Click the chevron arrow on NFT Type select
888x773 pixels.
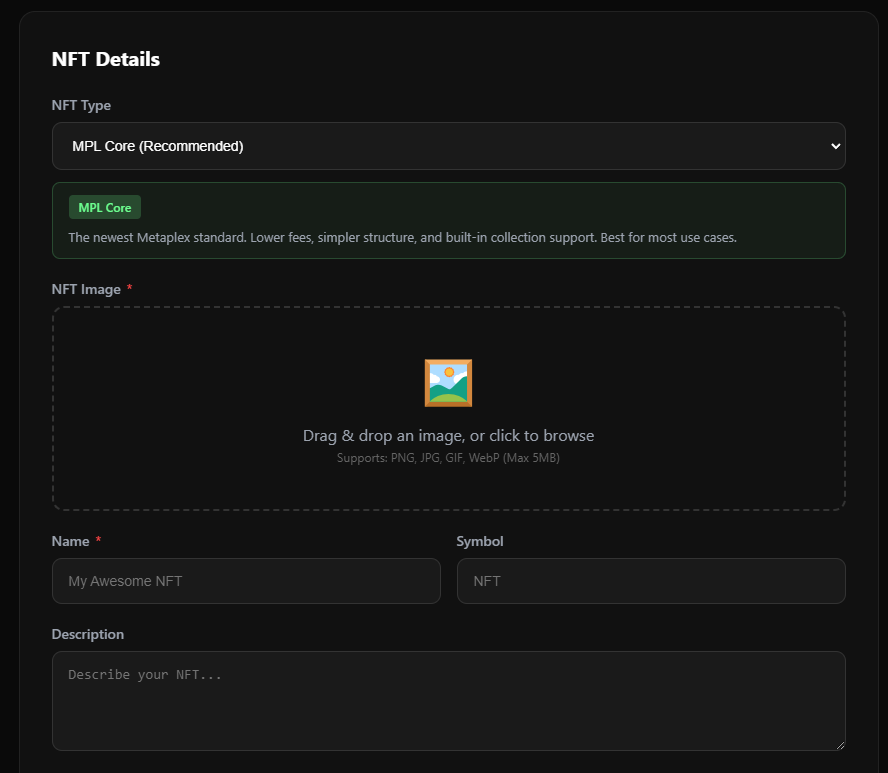pyautogui.click(x=836, y=146)
